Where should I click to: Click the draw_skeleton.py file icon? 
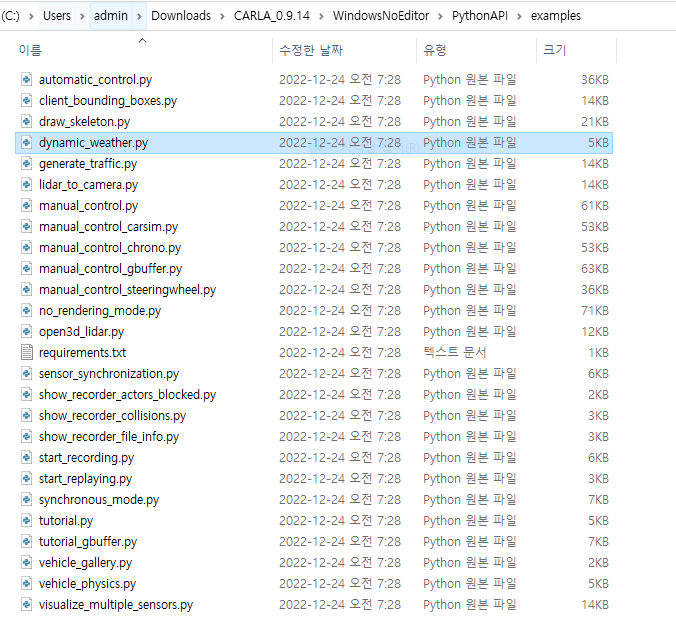pos(27,122)
